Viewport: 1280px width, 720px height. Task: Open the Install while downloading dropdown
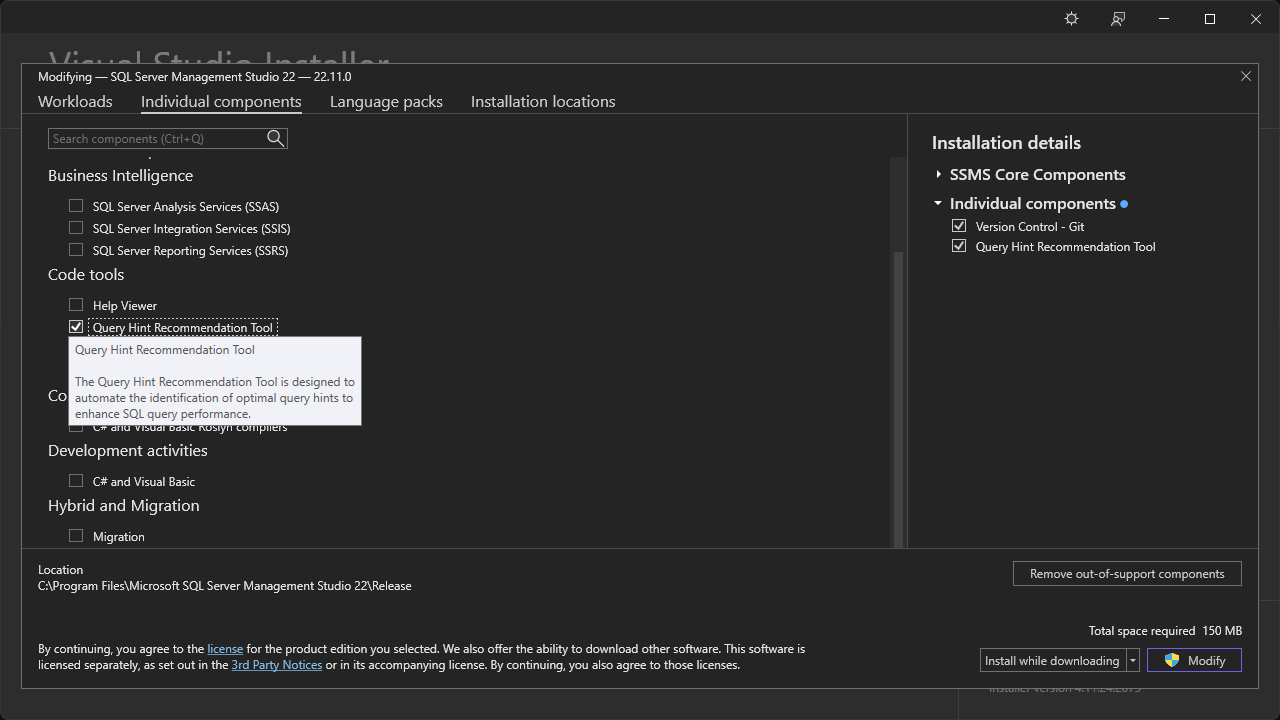1133,660
